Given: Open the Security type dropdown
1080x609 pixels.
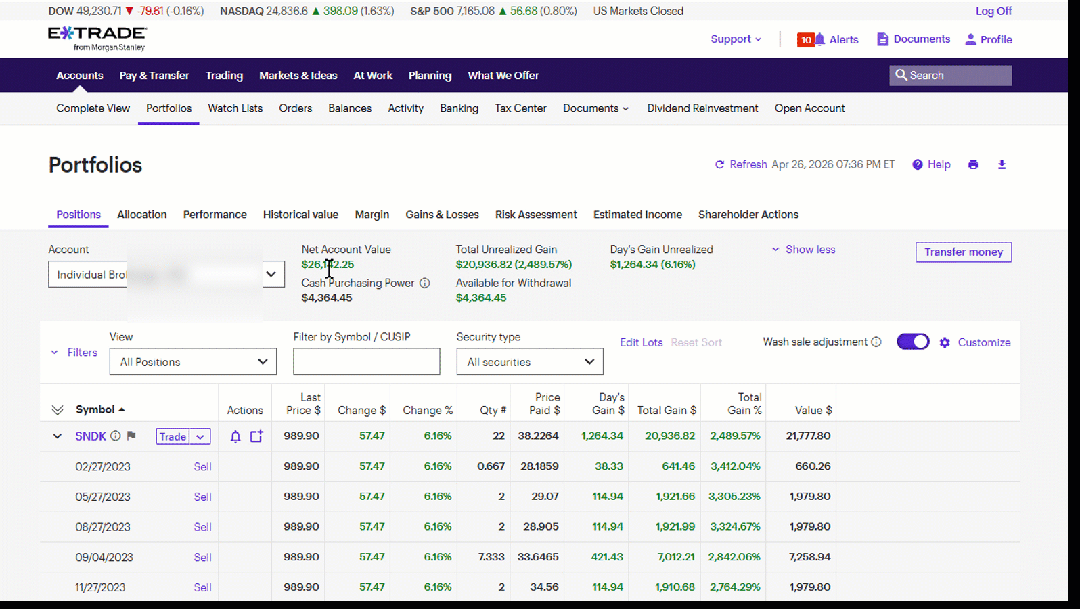Looking at the screenshot, I should coord(529,362).
